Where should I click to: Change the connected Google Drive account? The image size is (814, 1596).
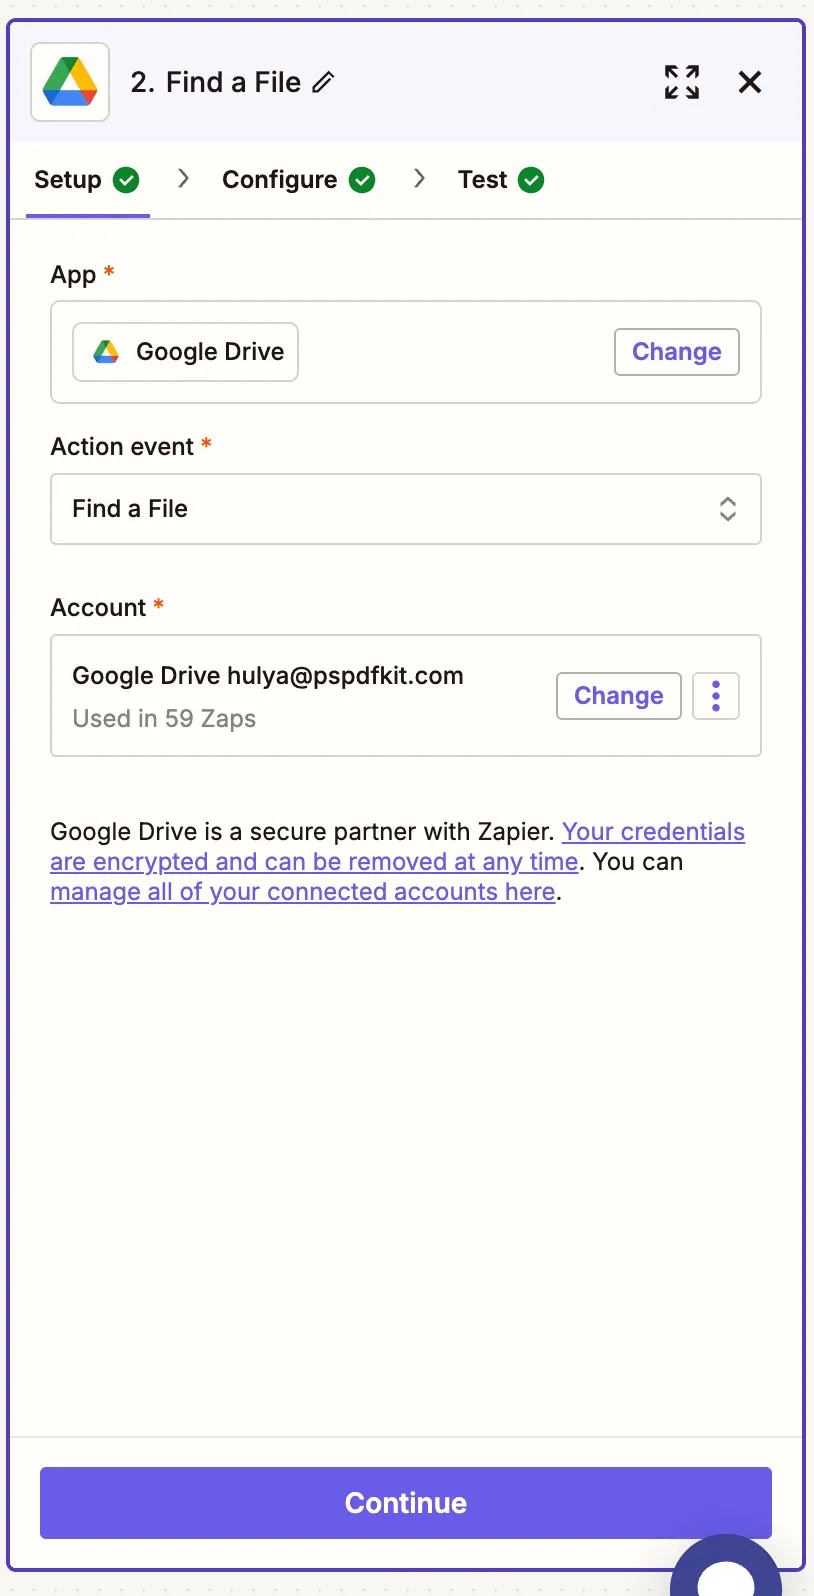coord(618,696)
